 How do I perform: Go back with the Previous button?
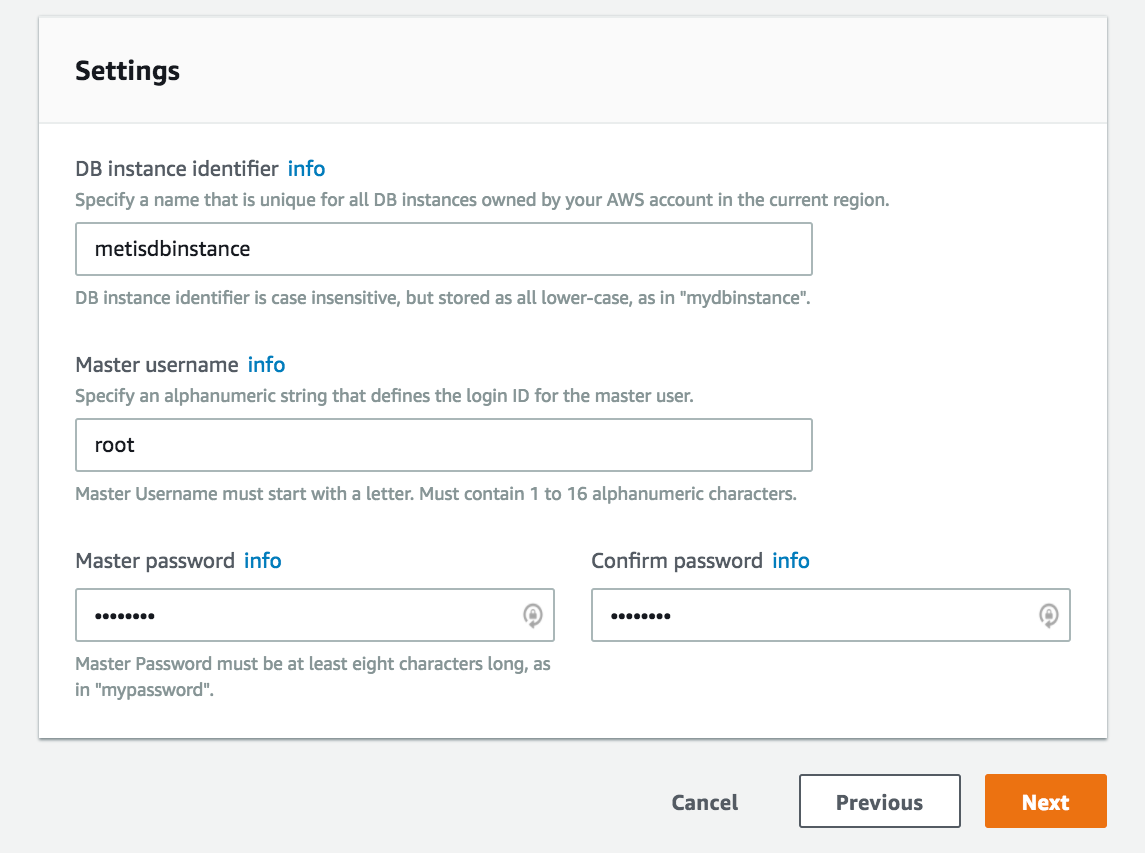pos(879,802)
